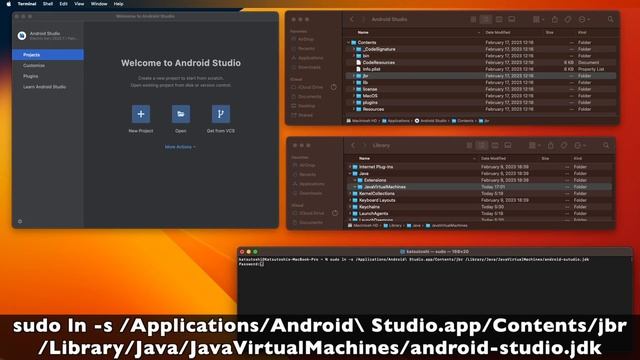
Task: Expand the Keychains folder triangle
Action: pyautogui.click(x=350, y=207)
